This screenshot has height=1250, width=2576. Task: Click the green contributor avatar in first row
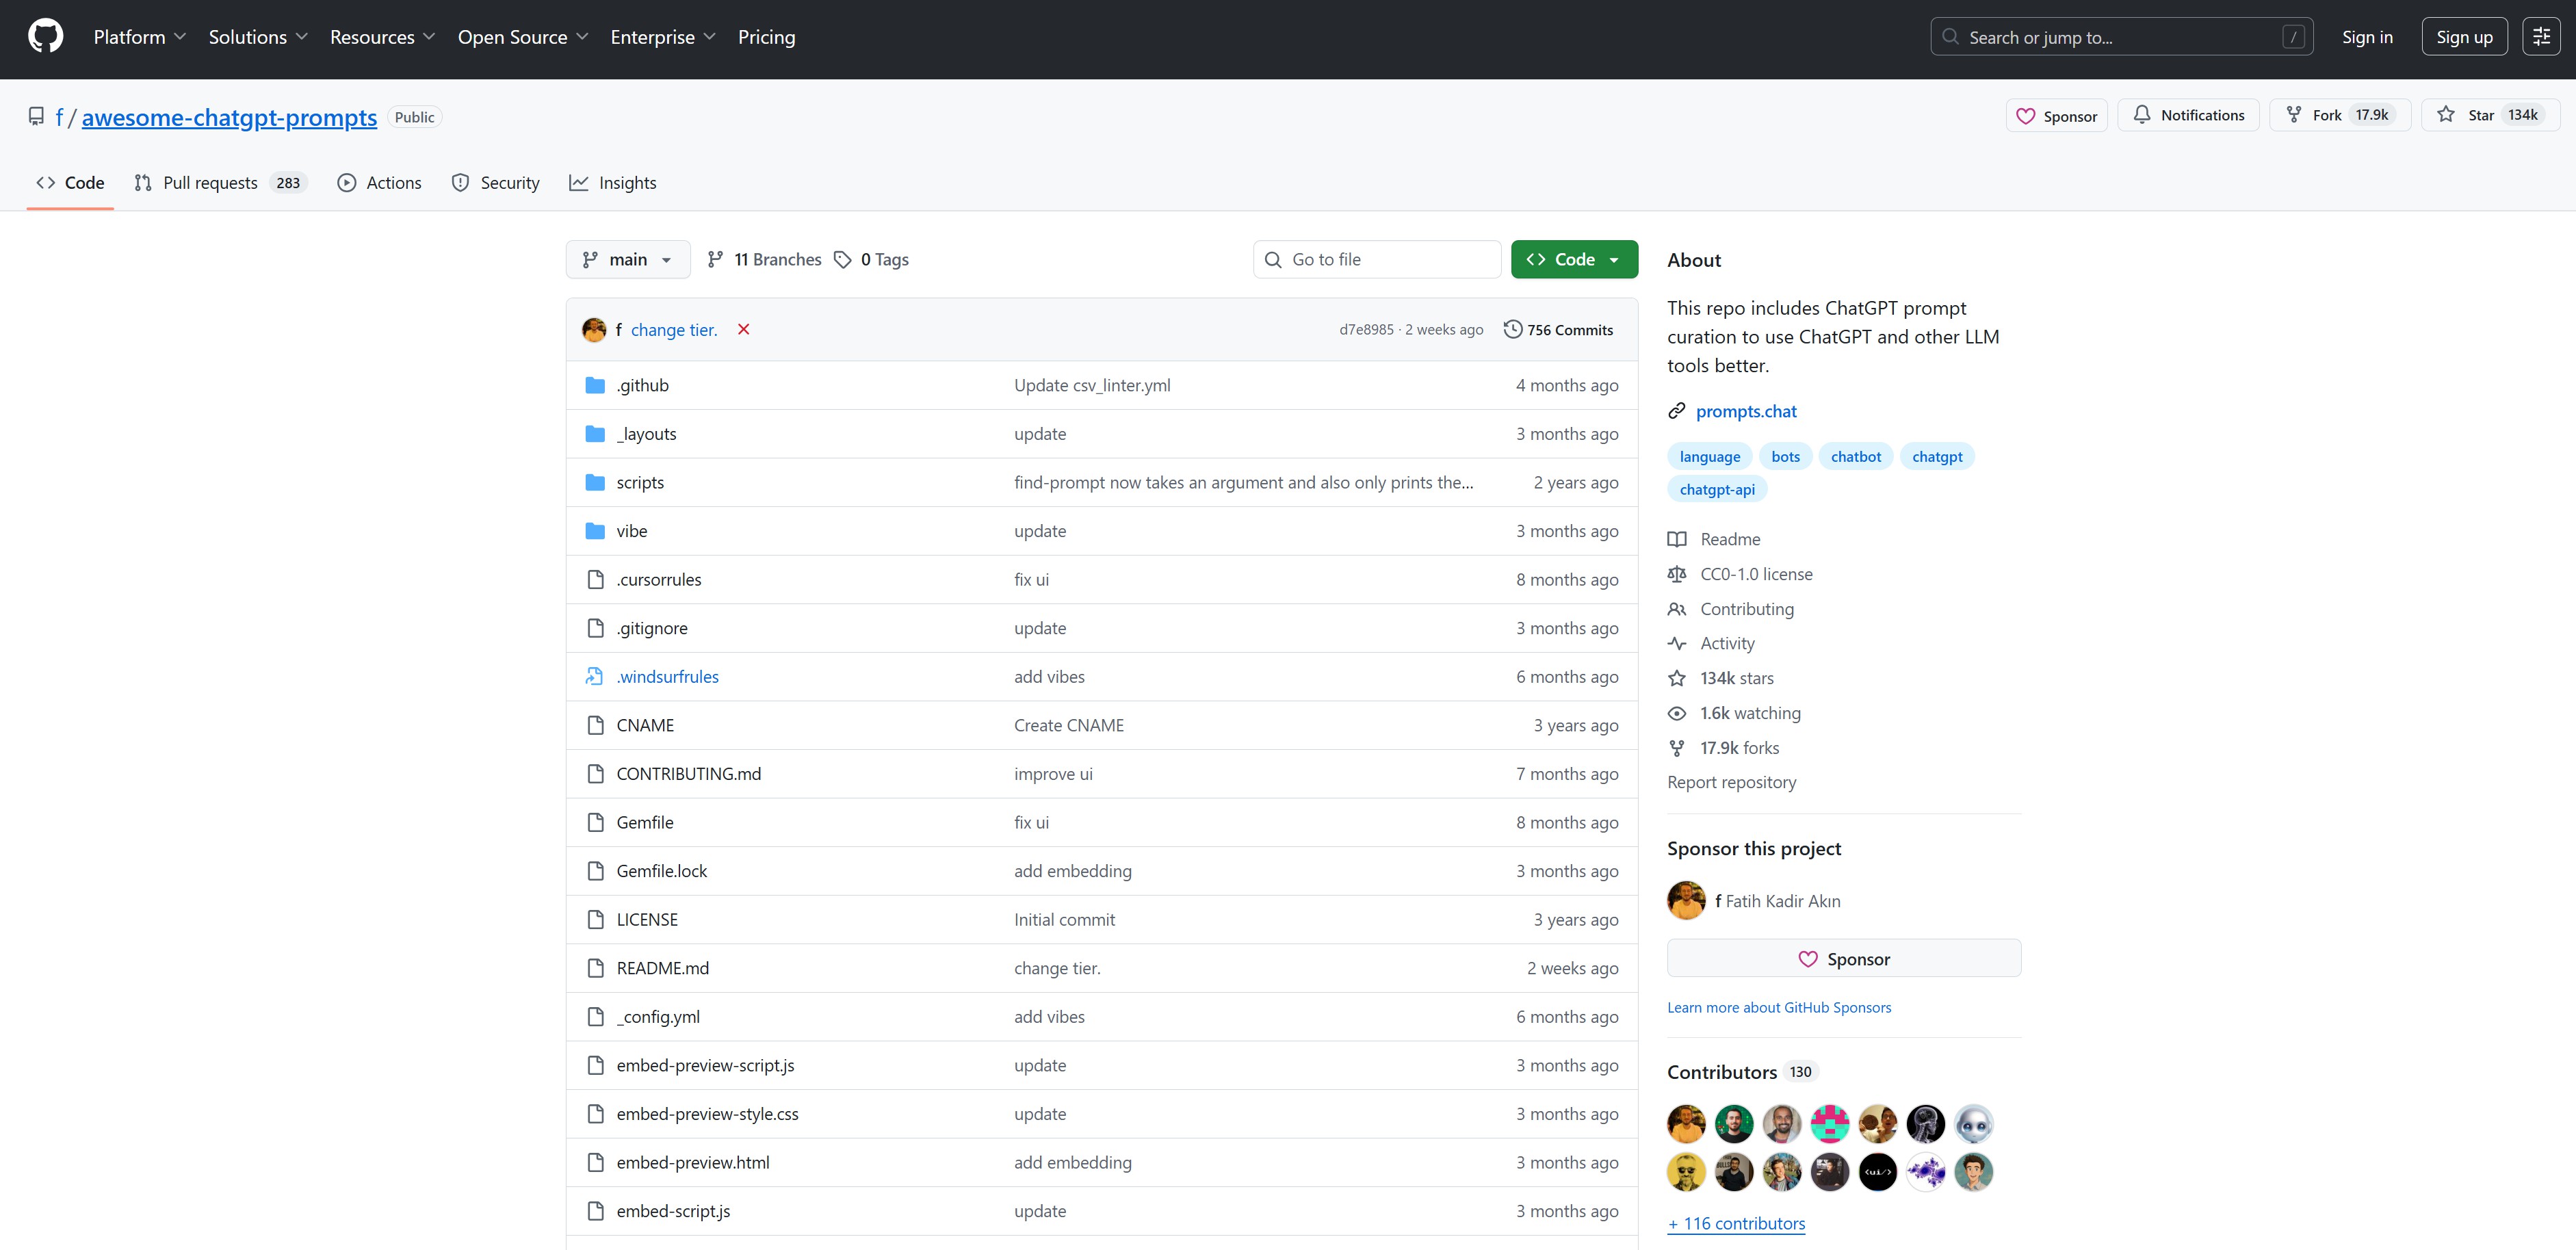click(1734, 1124)
